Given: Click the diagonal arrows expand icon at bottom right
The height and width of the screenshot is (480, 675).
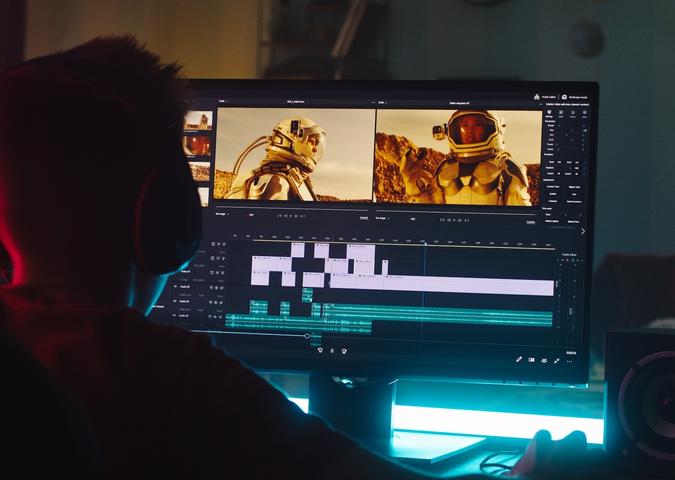Looking at the screenshot, I should point(557,360).
